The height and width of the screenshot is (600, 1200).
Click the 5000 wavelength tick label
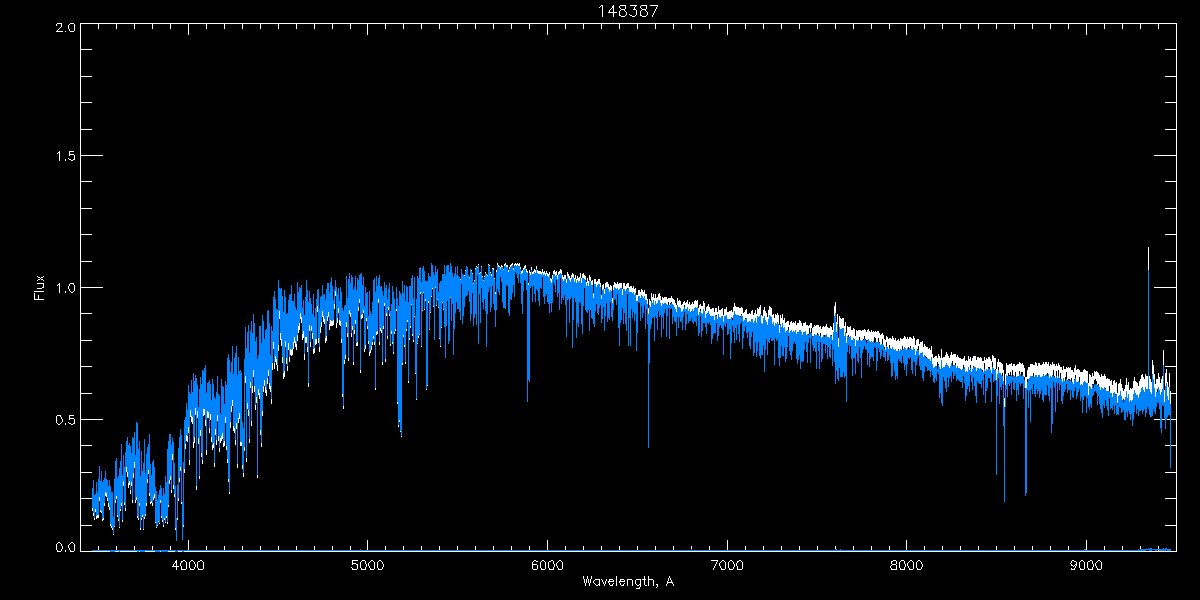(367, 564)
